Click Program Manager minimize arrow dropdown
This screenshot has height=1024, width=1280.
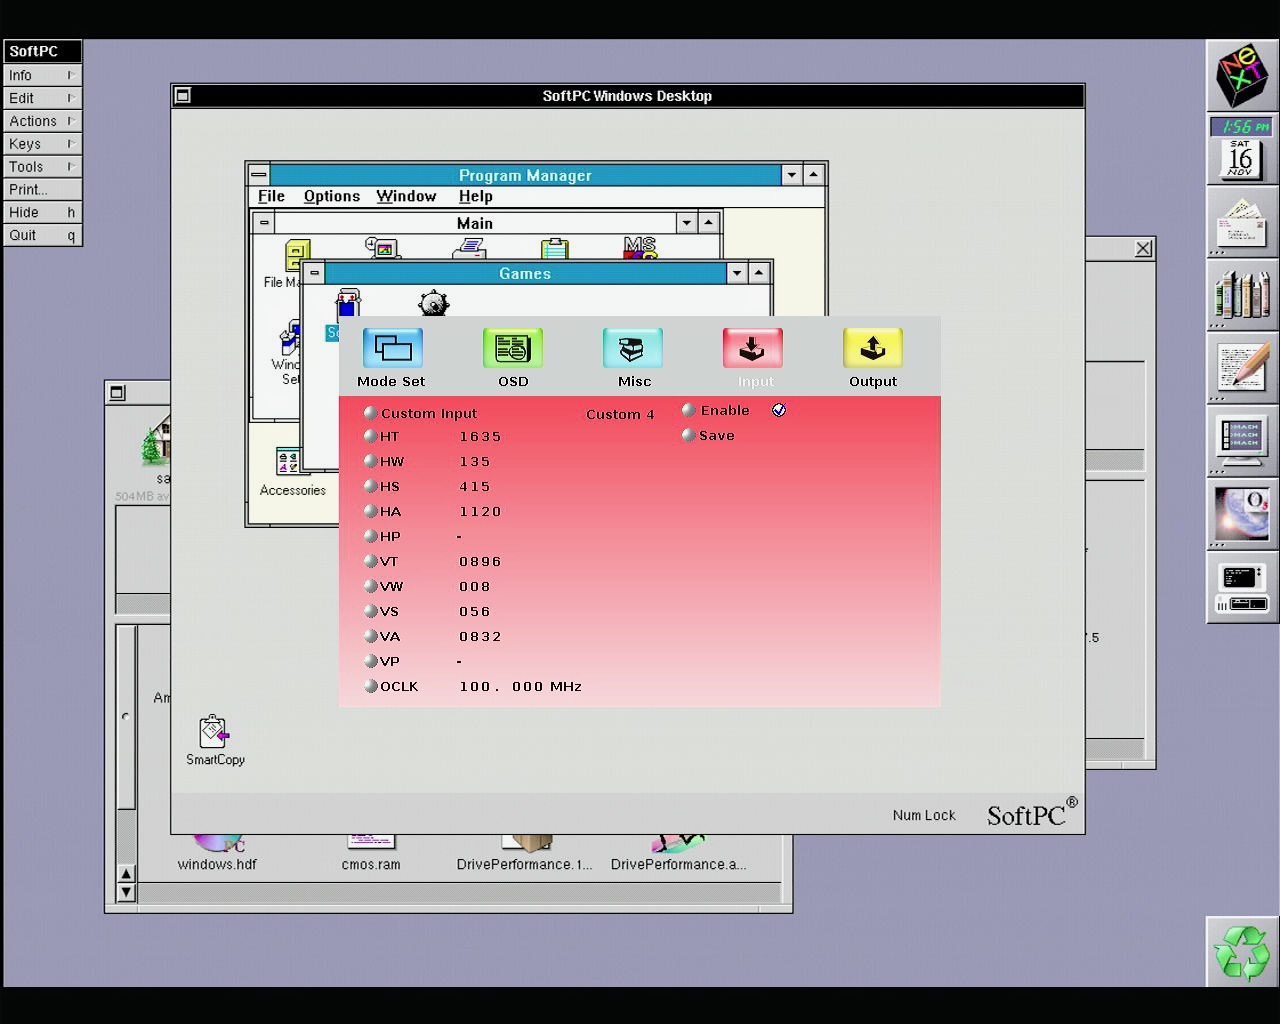coord(791,175)
